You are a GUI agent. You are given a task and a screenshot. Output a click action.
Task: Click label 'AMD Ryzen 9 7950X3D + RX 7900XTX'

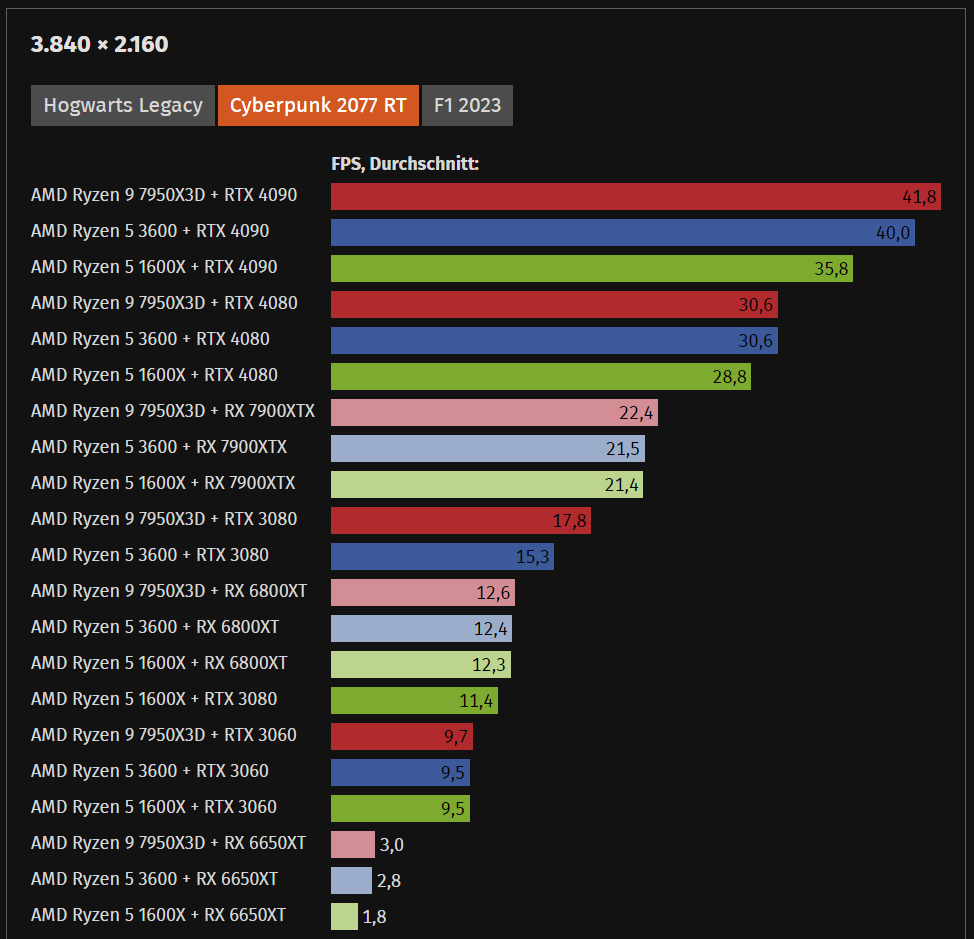tap(173, 411)
